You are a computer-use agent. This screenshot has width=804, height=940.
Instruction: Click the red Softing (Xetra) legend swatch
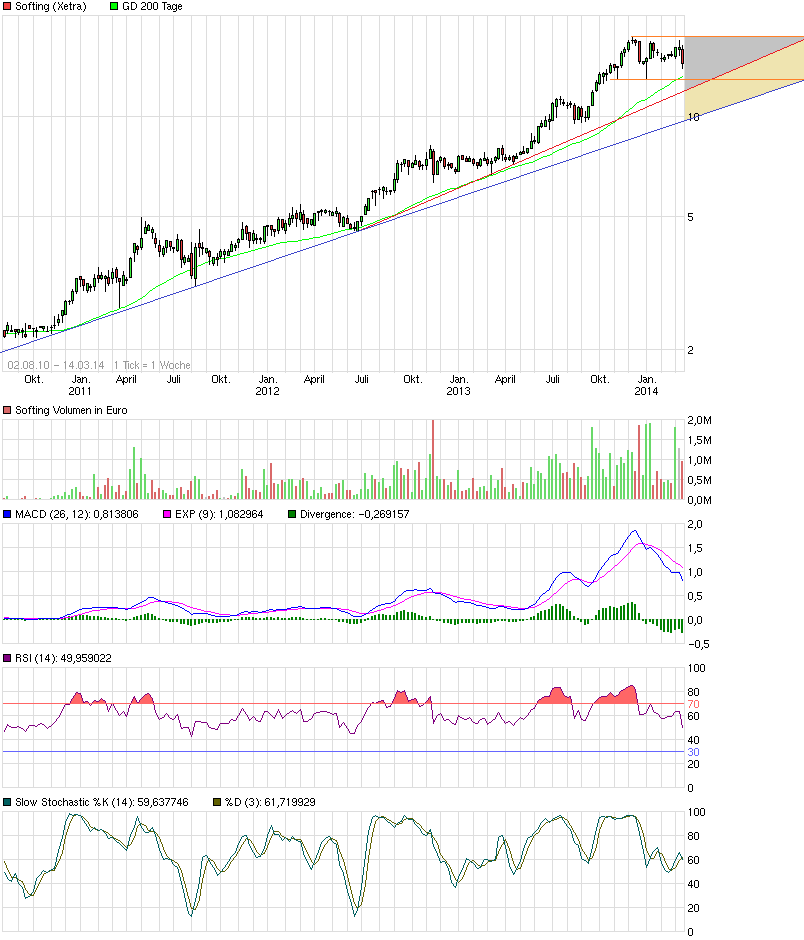pos(7,7)
